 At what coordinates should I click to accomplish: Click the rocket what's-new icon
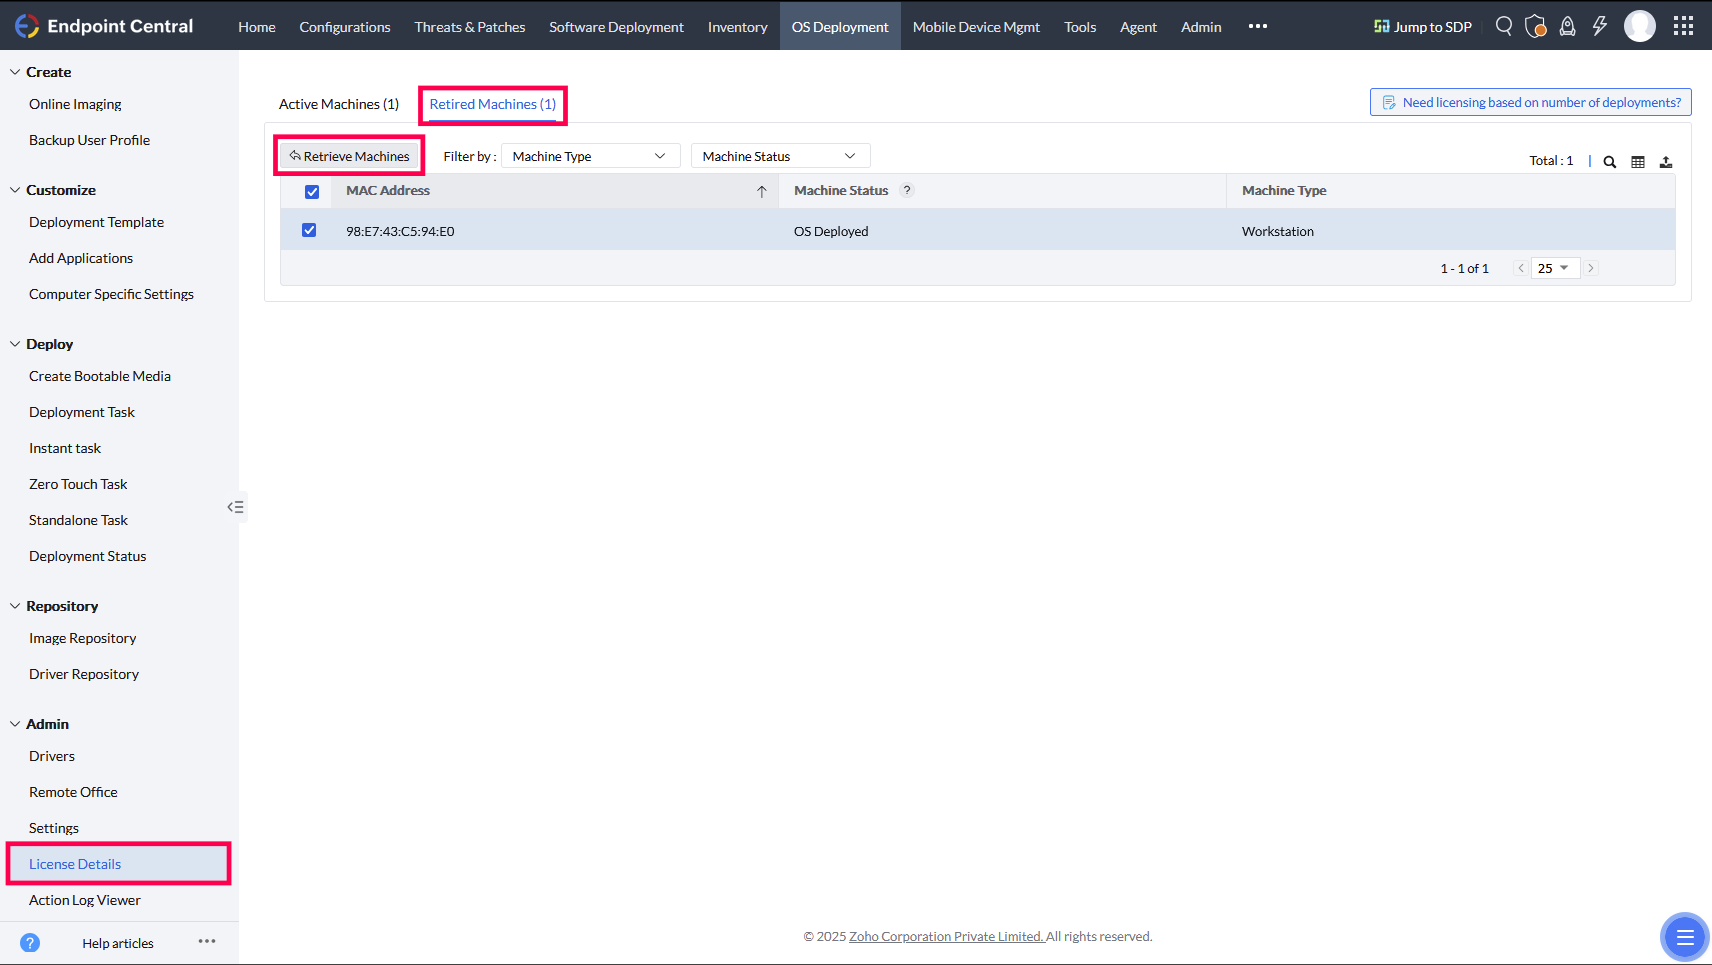(x=1567, y=26)
